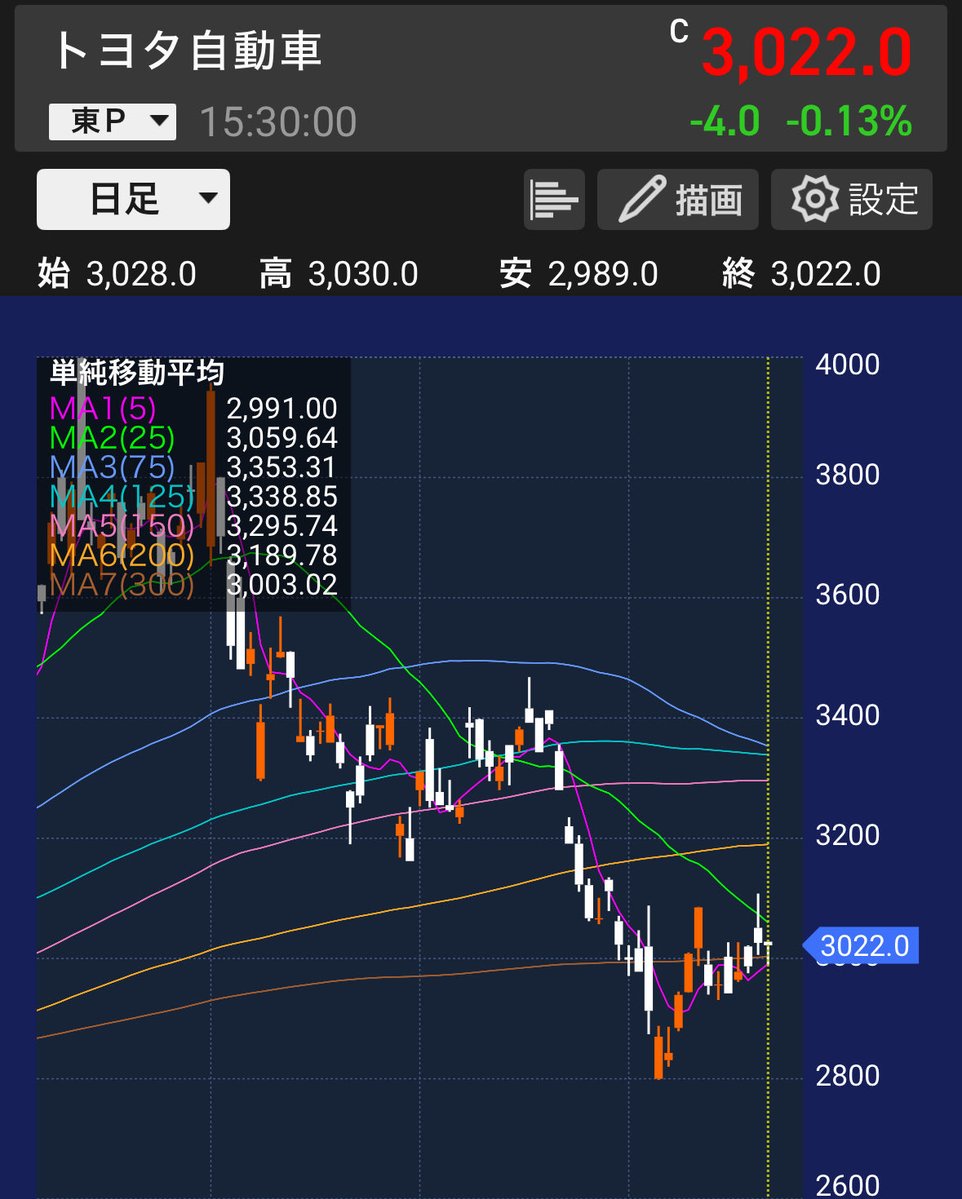This screenshot has height=1199, width=962.
Task: Click the 3200 price axis label
Action: tap(847, 835)
